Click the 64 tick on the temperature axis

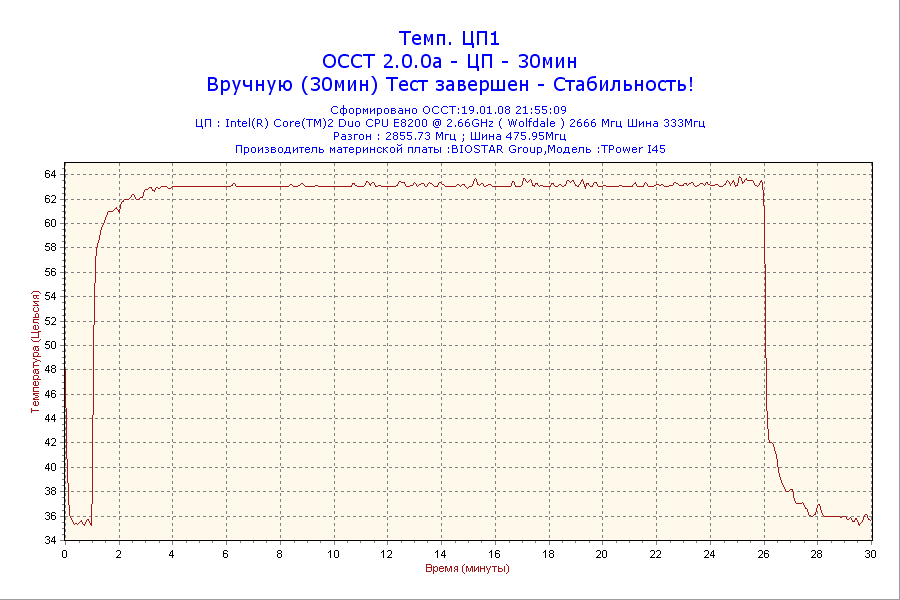click(48, 174)
